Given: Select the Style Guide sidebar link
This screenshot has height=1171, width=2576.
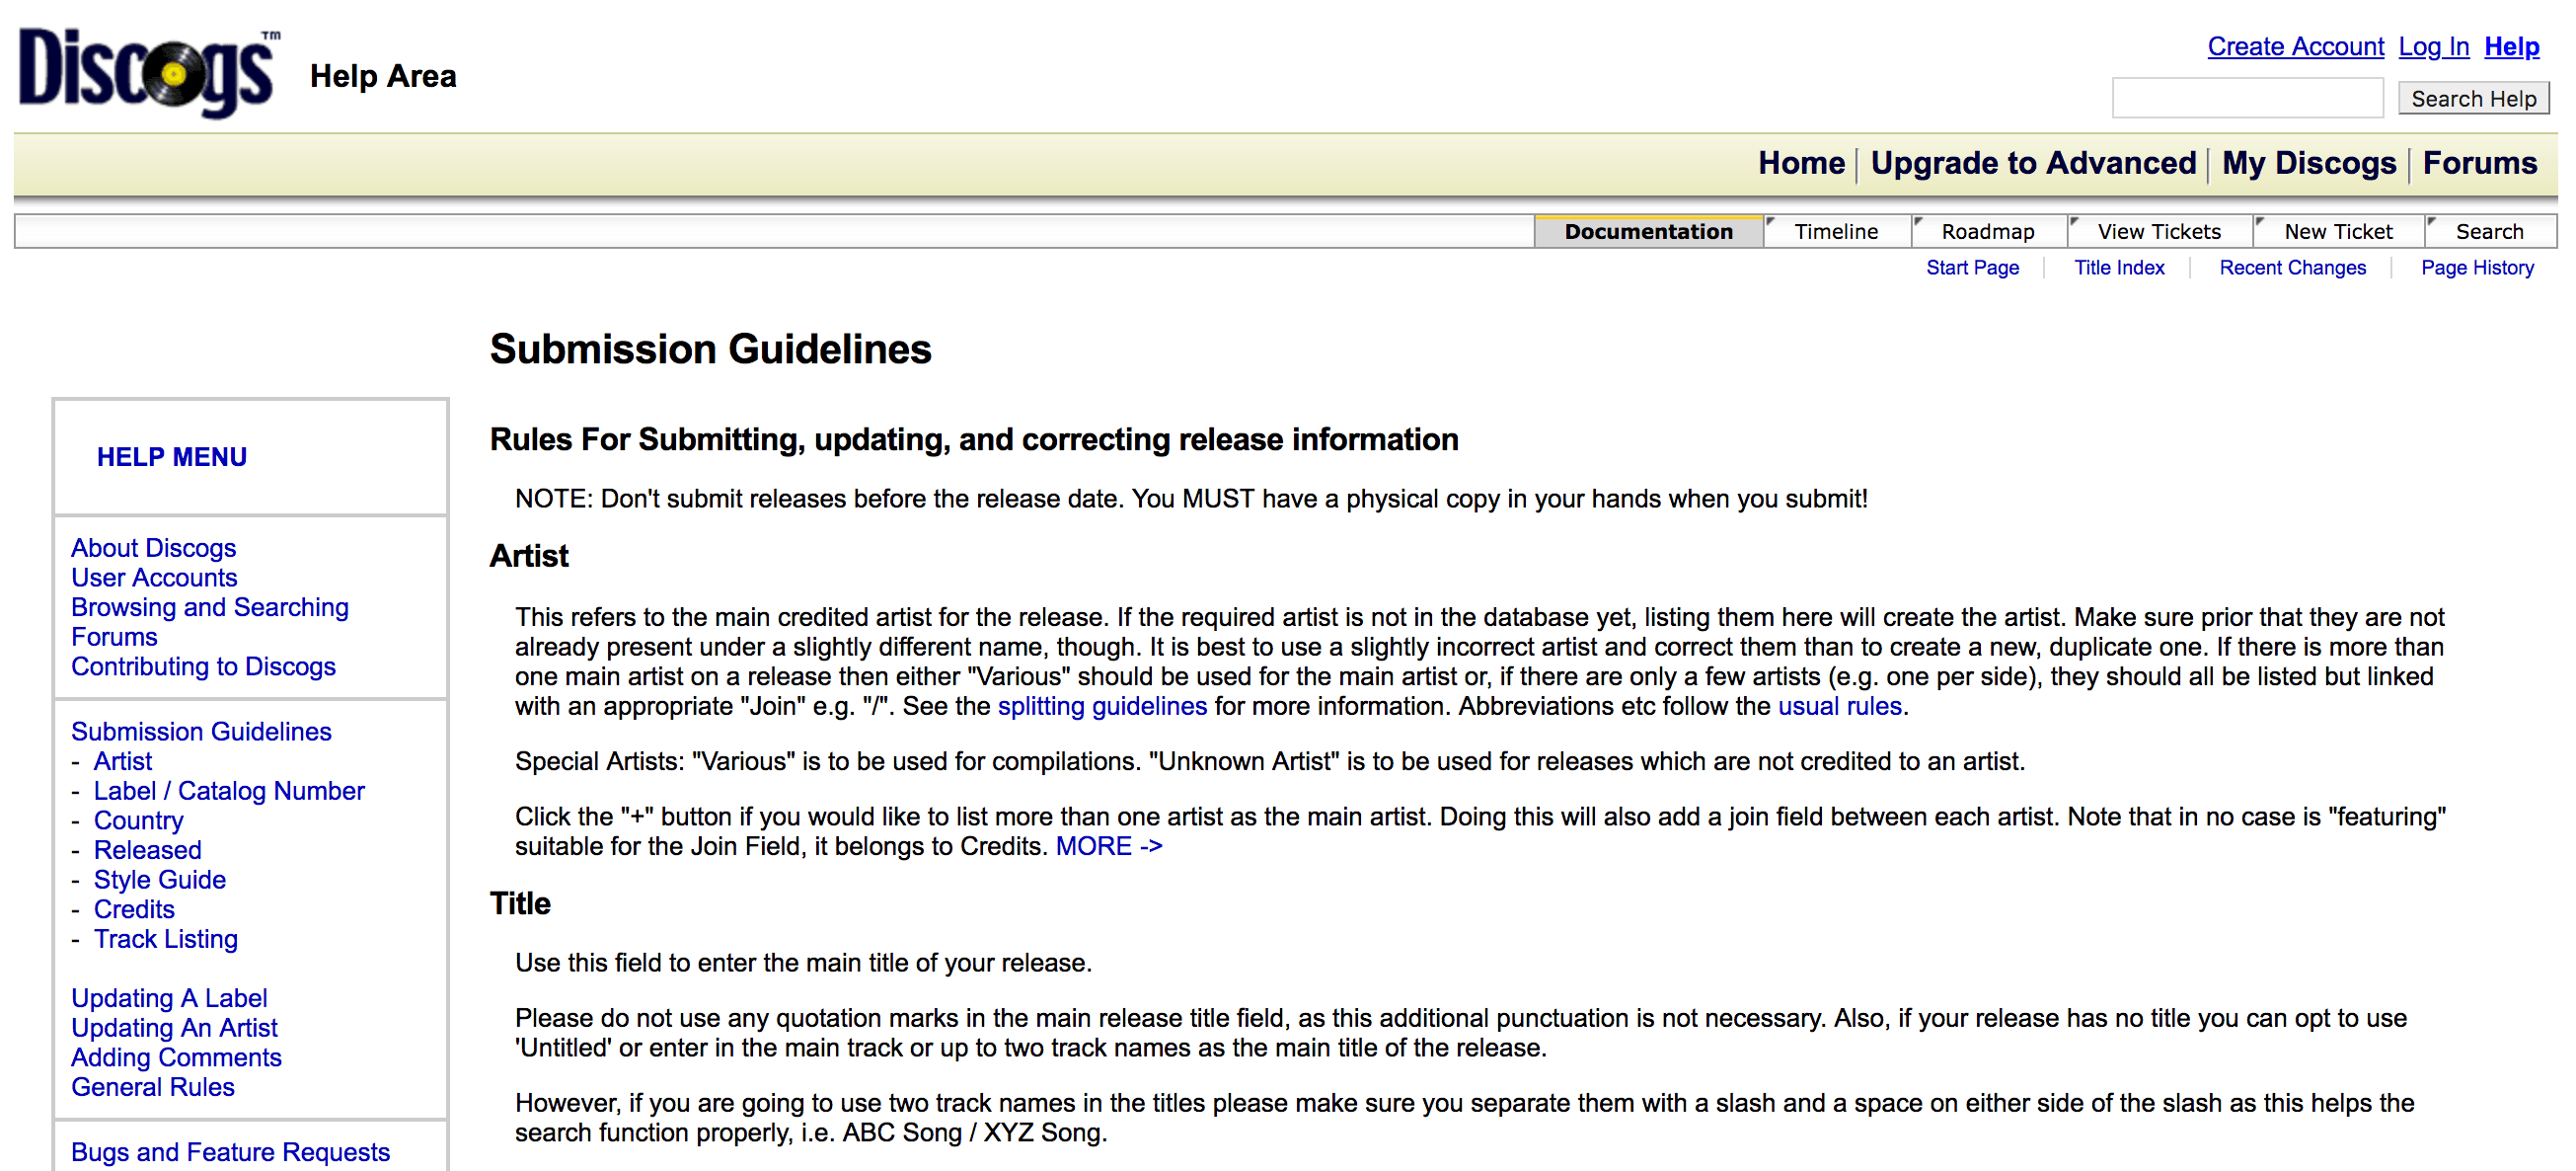Looking at the screenshot, I should coord(160,880).
